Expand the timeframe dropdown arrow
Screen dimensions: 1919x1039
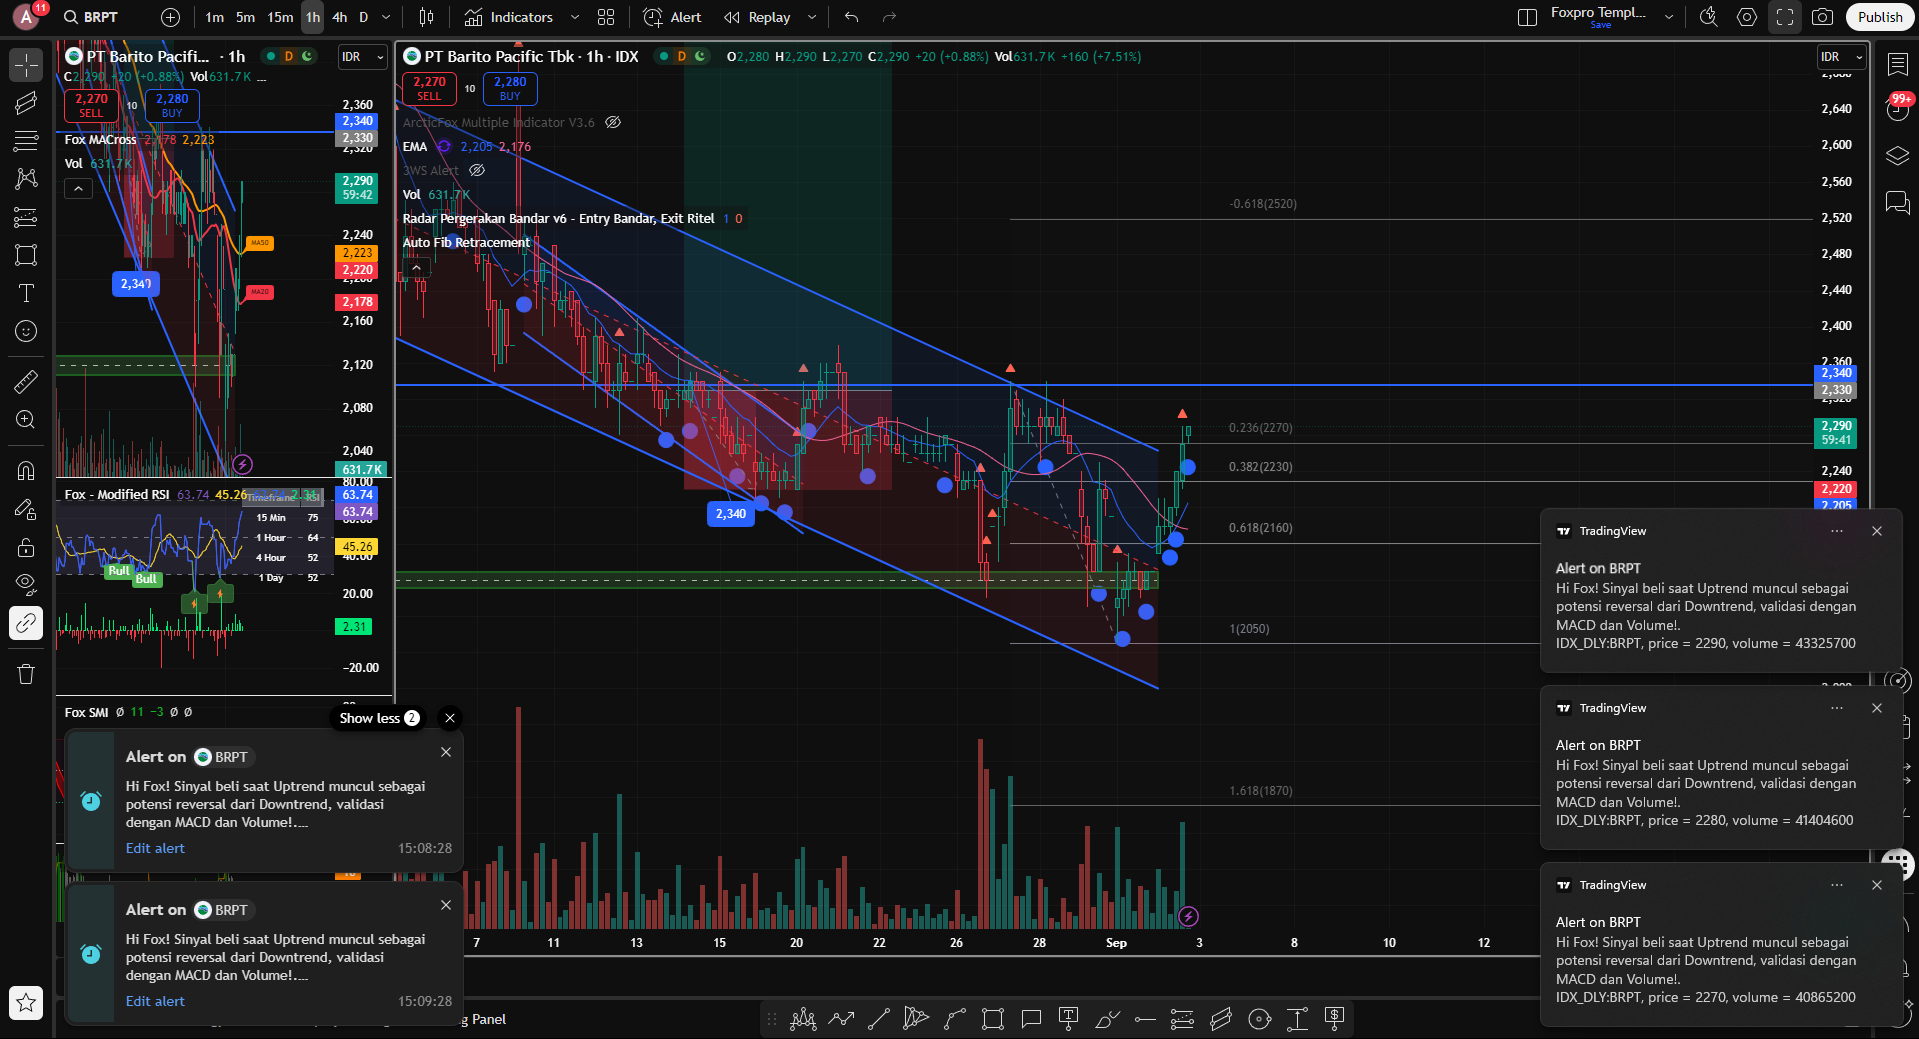tap(386, 17)
